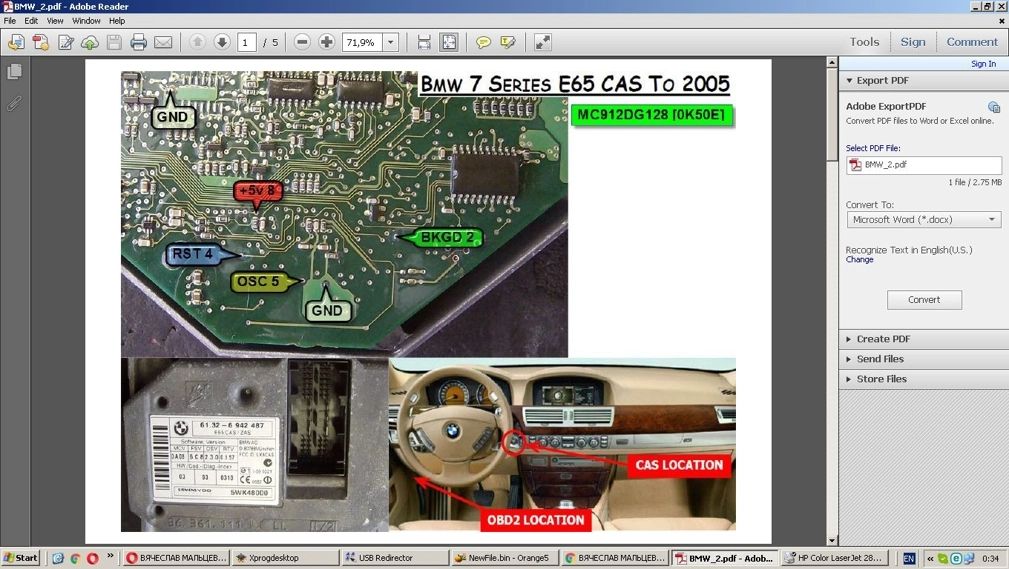Click the selected PDF file field BMW_2.pdf
The image size is (1009, 569).
[923, 165]
